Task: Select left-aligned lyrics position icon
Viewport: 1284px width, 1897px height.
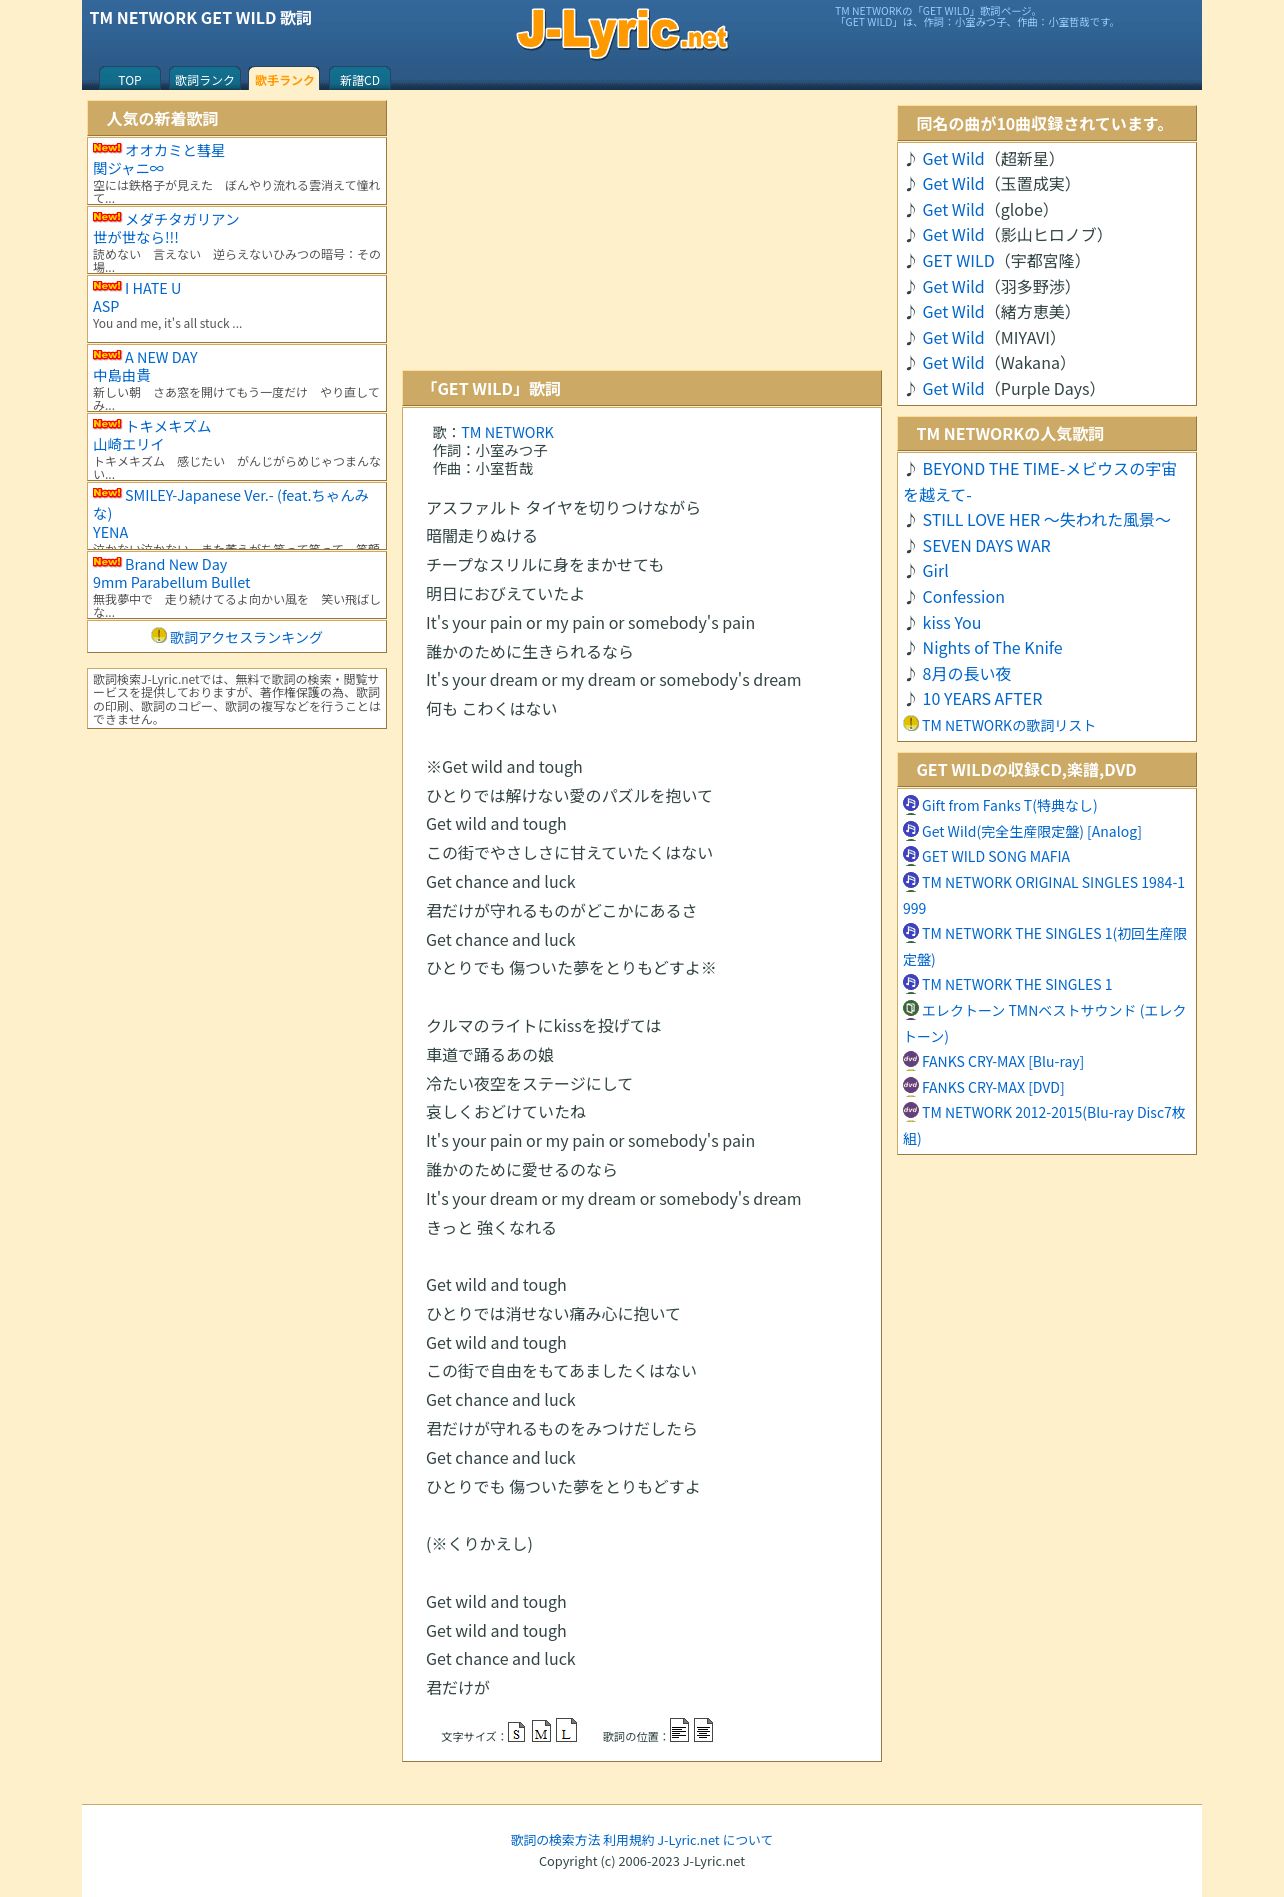Action: pos(679,1730)
